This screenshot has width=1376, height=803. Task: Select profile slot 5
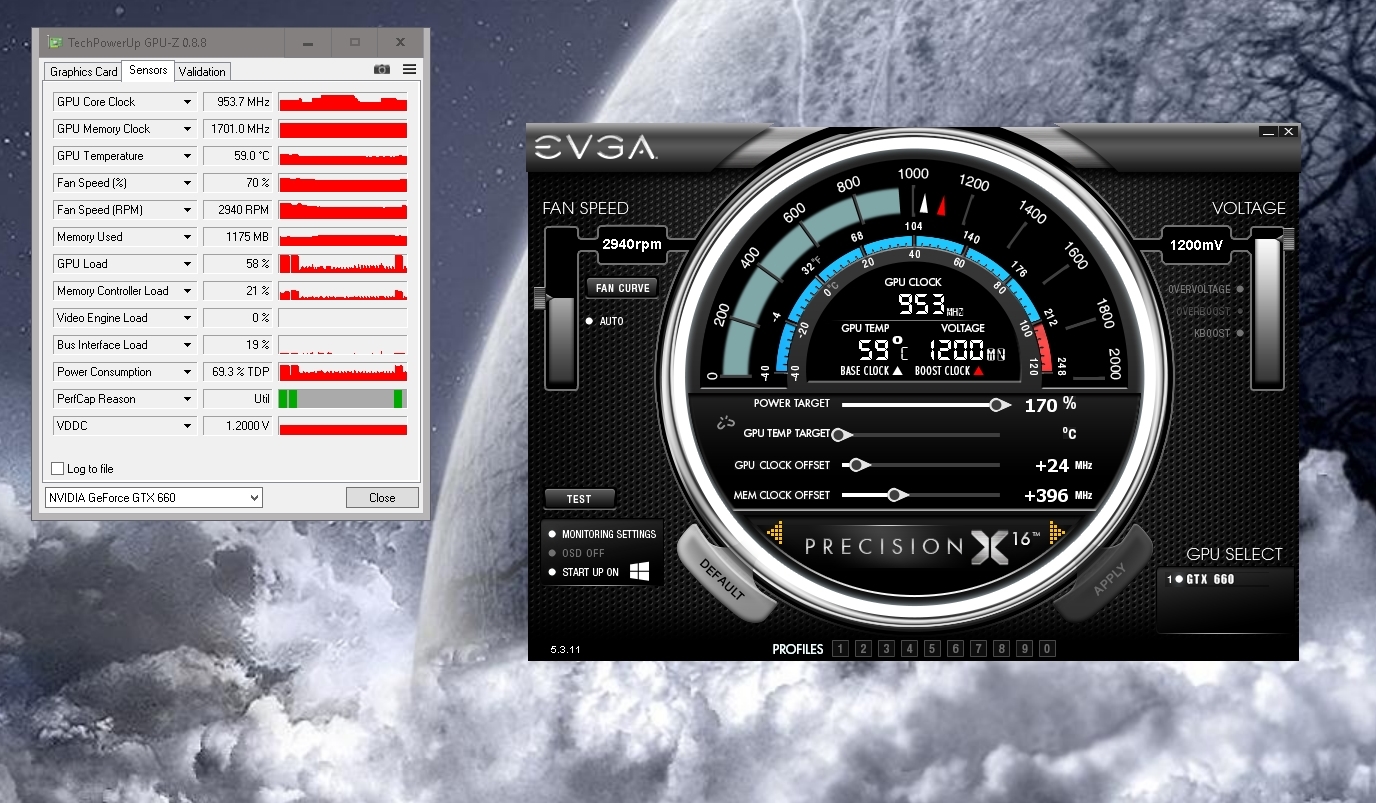932,649
